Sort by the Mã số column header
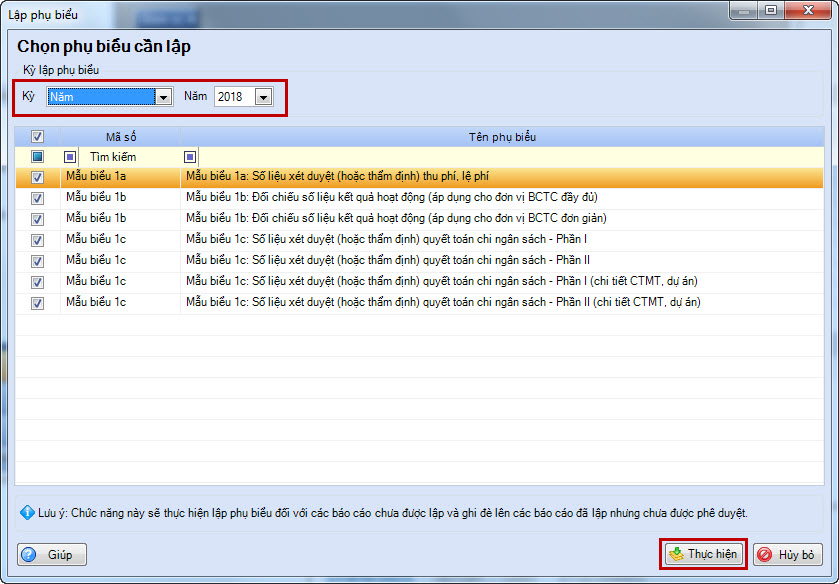Screen dimensions: 839x584 pos(120,137)
